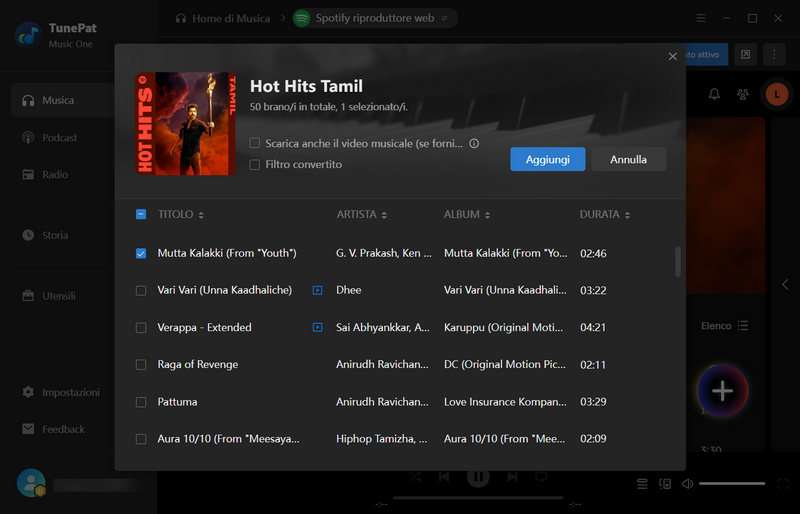This screenshot has height=514, width=800.
Task: Close the Hot Hits Tamil dialog
Action: pos(672,56)
